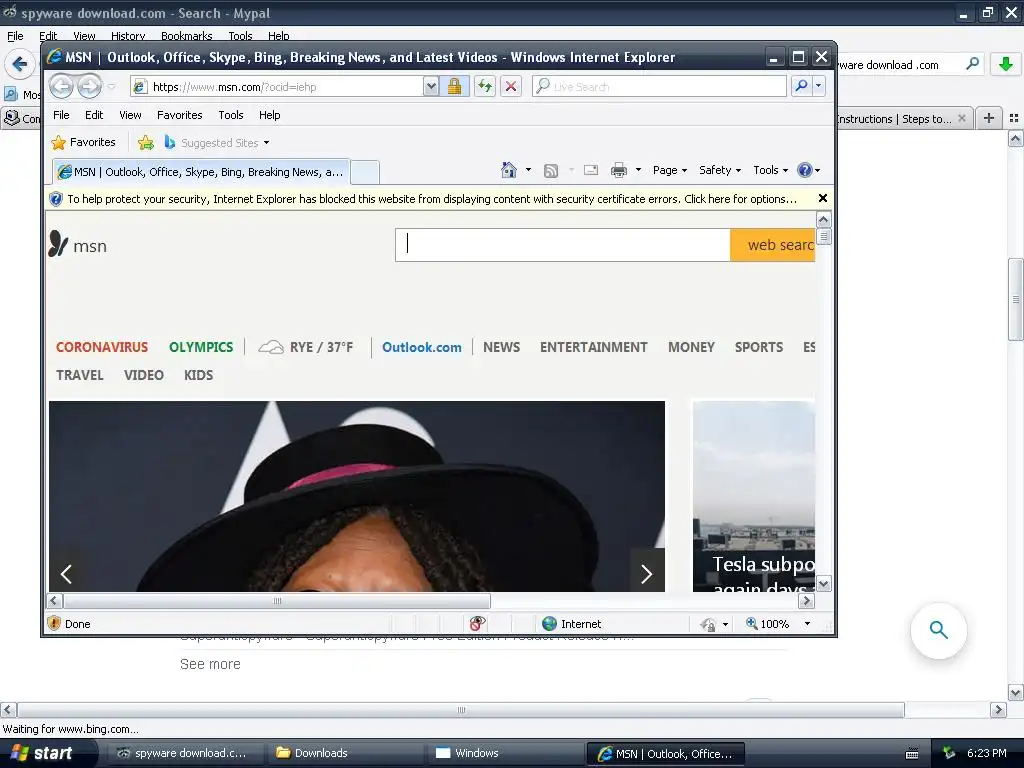Click the blocked pop-up status bar icon
Screen dimensions: 1024x768
click(477, 624)
